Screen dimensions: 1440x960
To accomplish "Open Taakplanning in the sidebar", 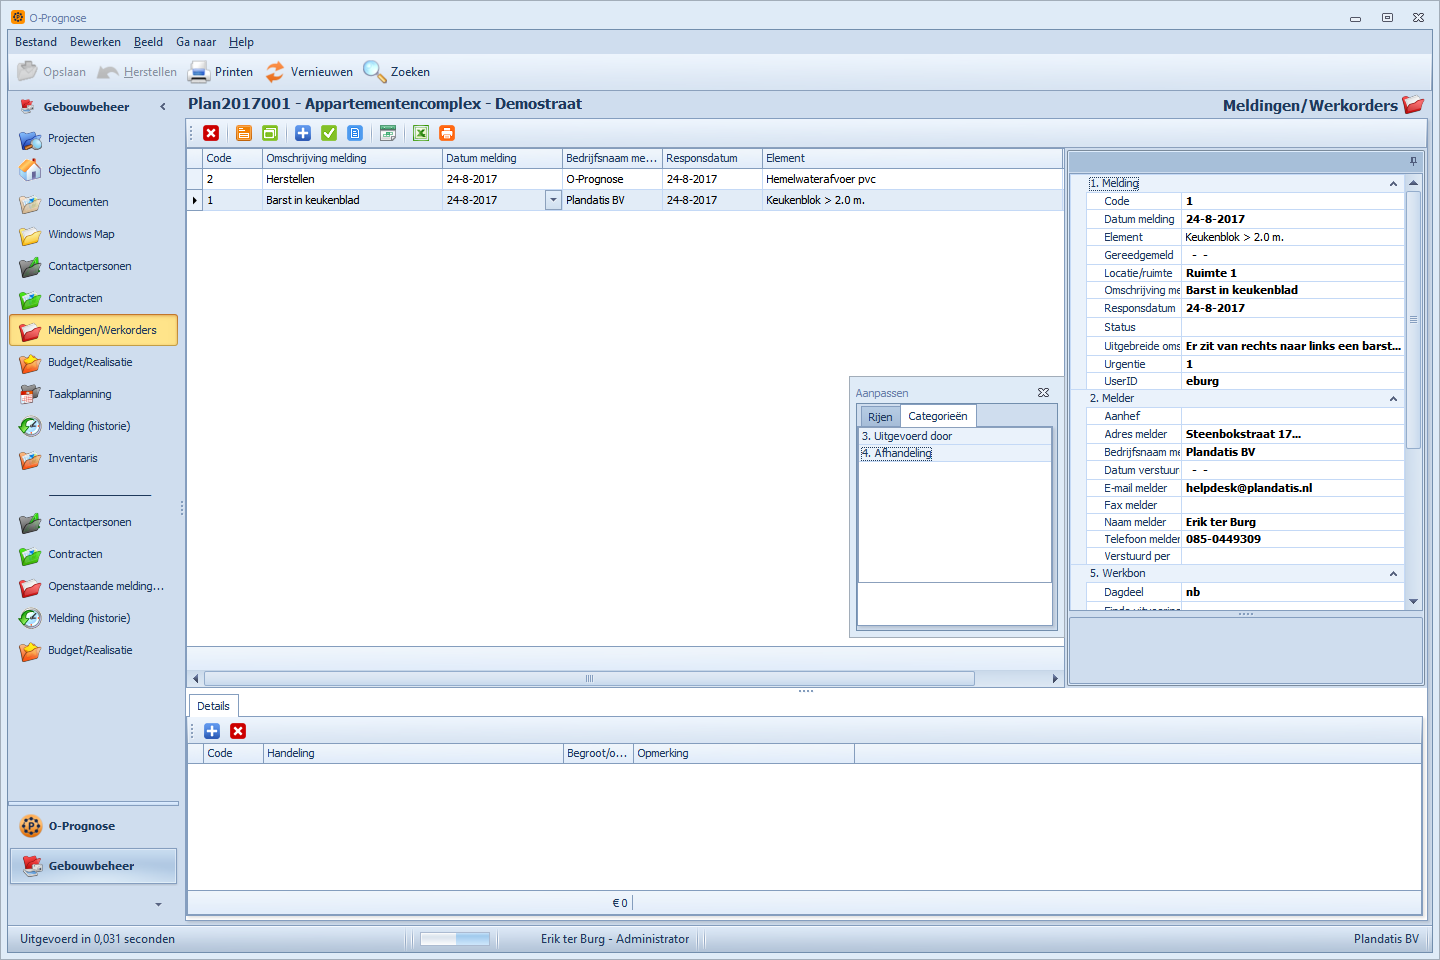I will (x=80, y=394).
